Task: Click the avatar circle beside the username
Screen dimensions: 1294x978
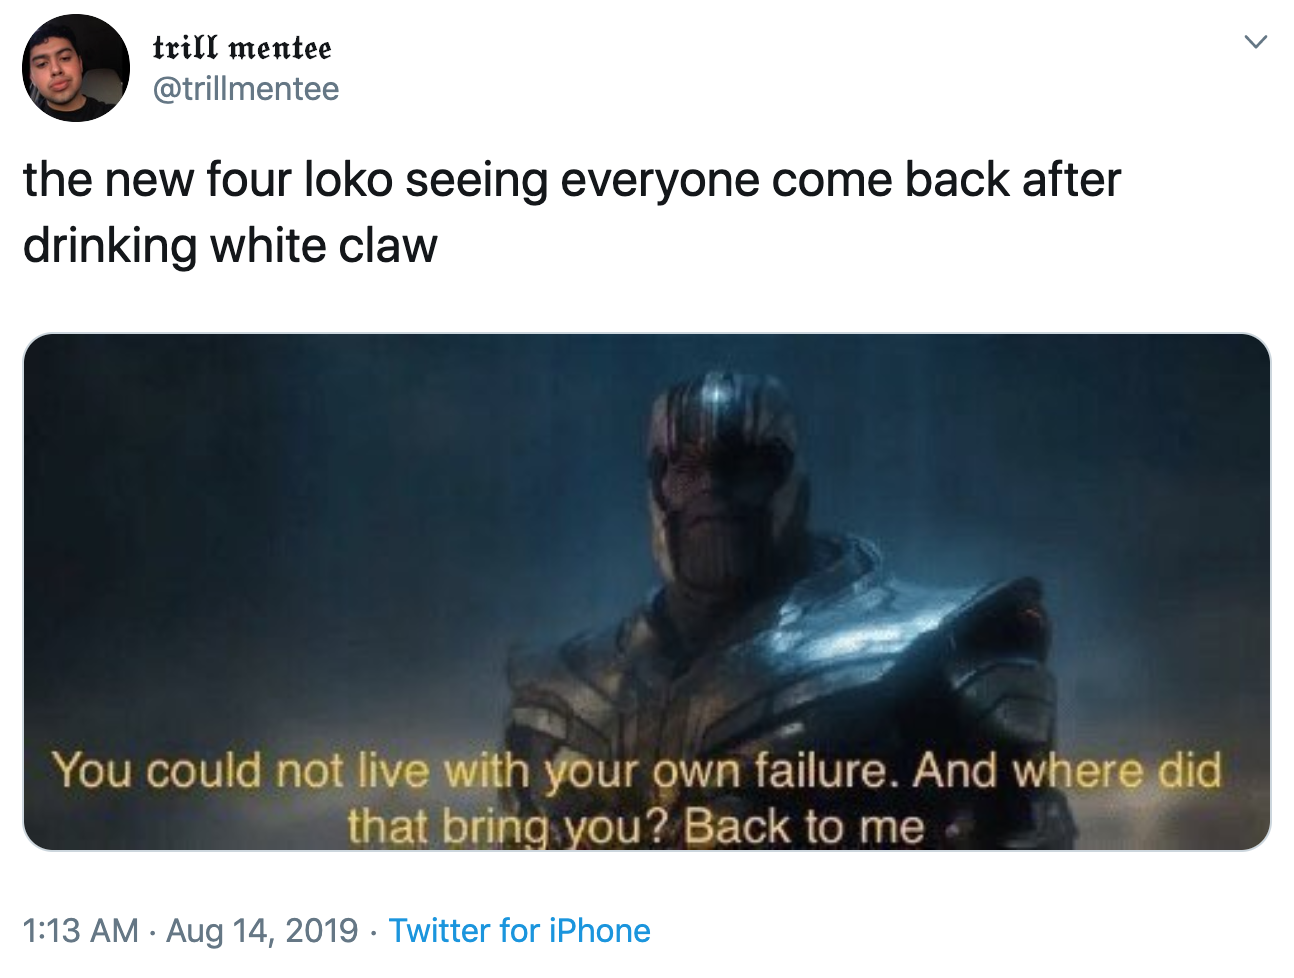Action: coord(75,66)
